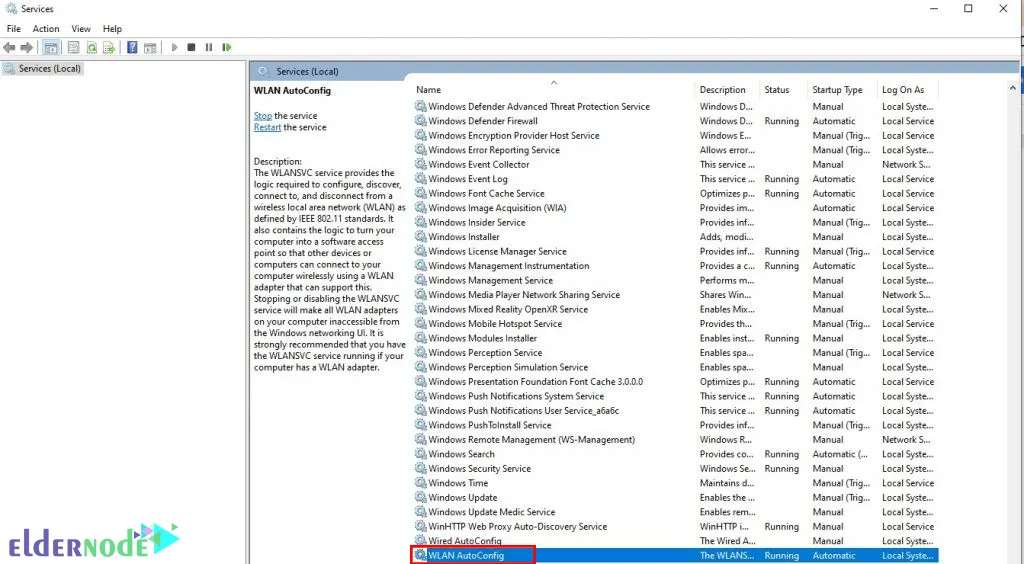Toggle the Show/Hide Action Pane icon
The height and width of the screenshot is (564, 1024).
click(x=150, y=48)
